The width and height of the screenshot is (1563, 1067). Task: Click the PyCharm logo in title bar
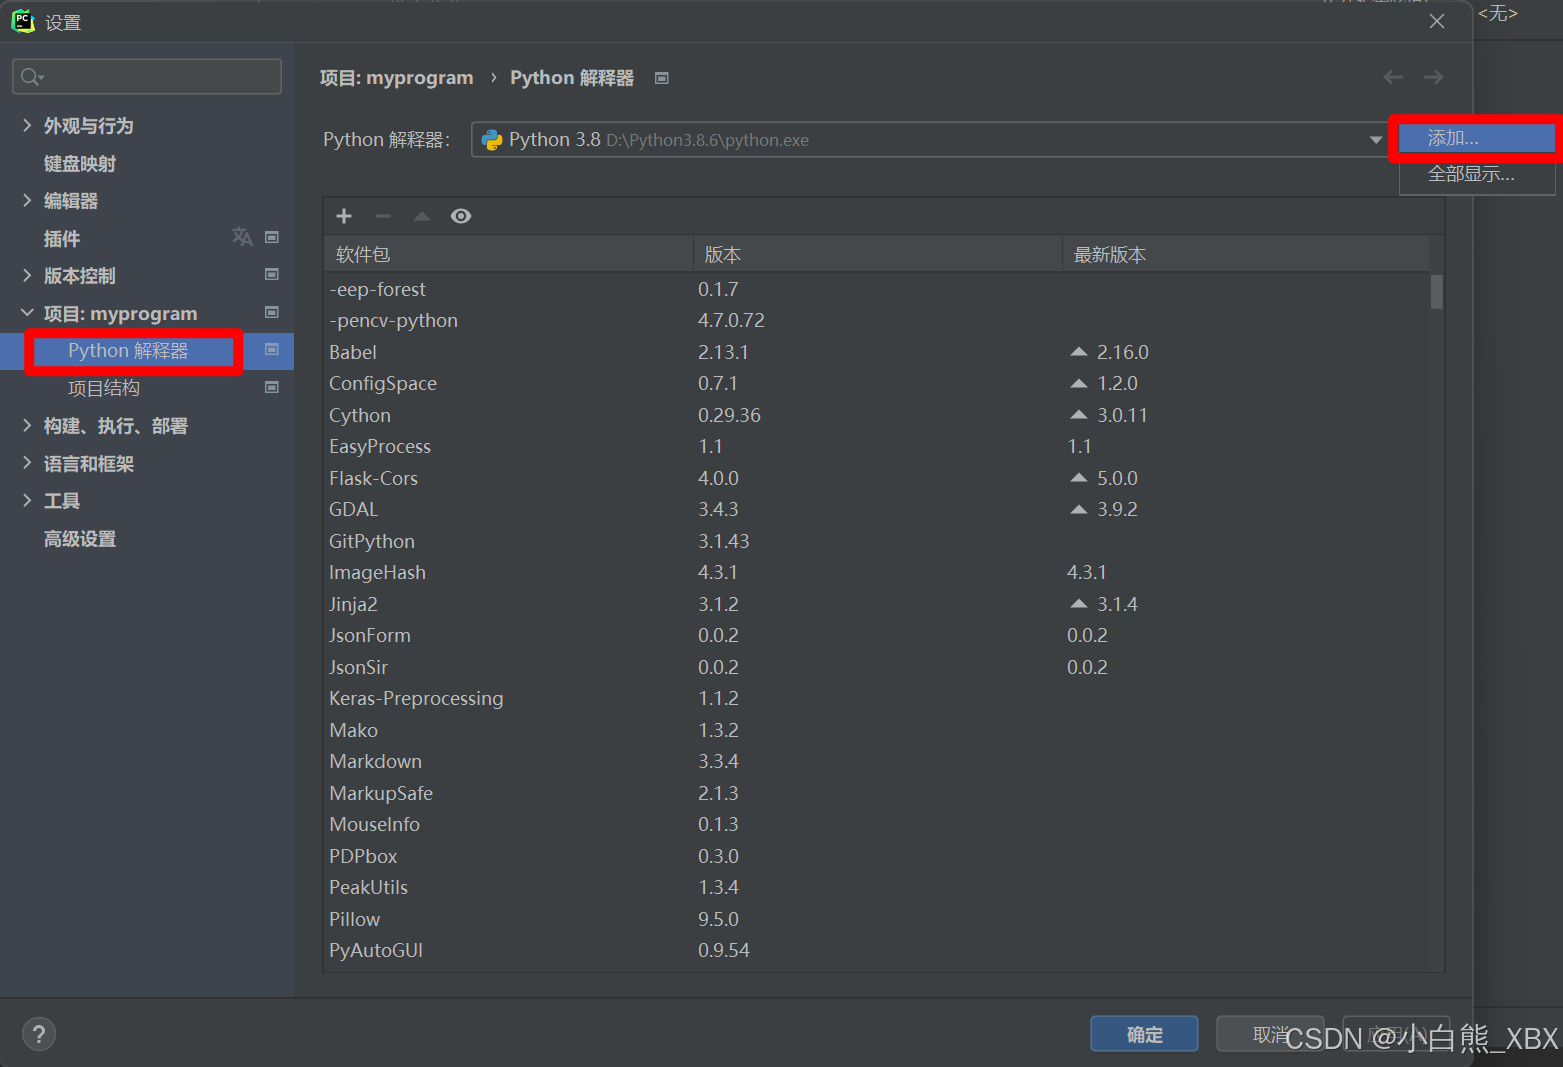(x=23, y=21)
